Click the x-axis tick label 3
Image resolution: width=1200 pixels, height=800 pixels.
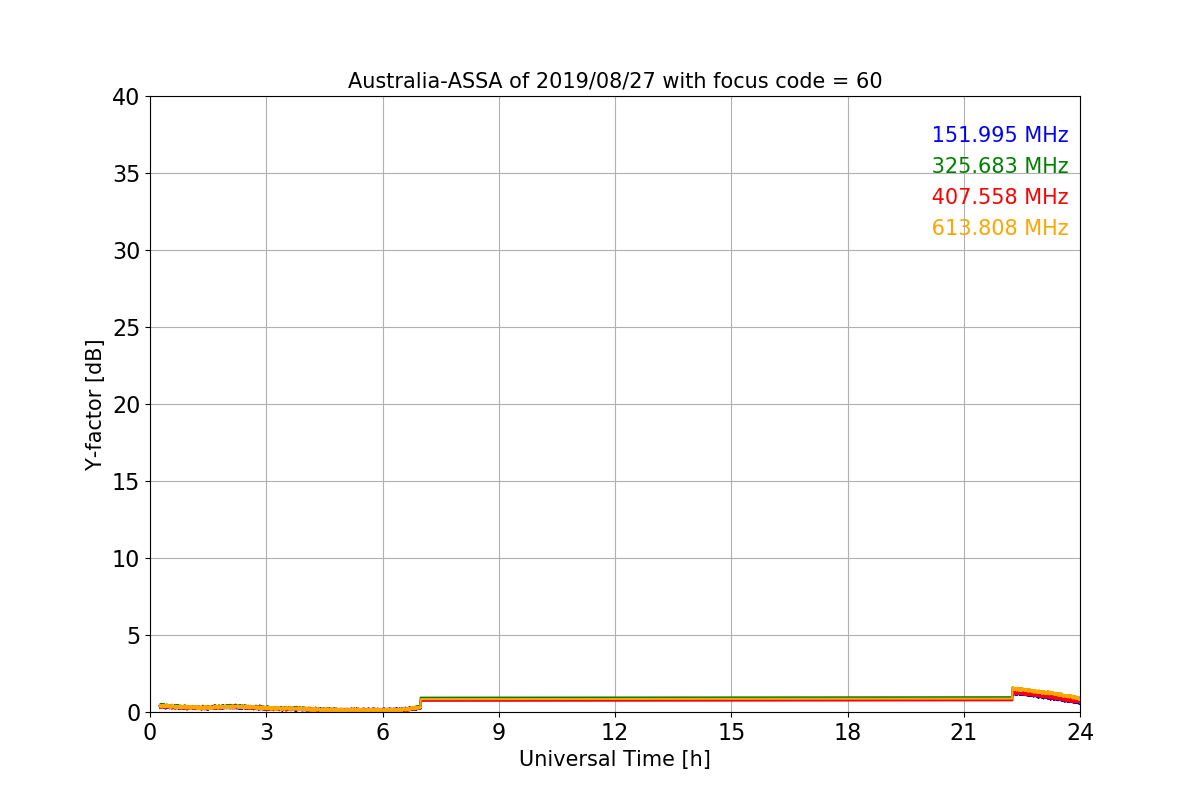click(266, 732)
